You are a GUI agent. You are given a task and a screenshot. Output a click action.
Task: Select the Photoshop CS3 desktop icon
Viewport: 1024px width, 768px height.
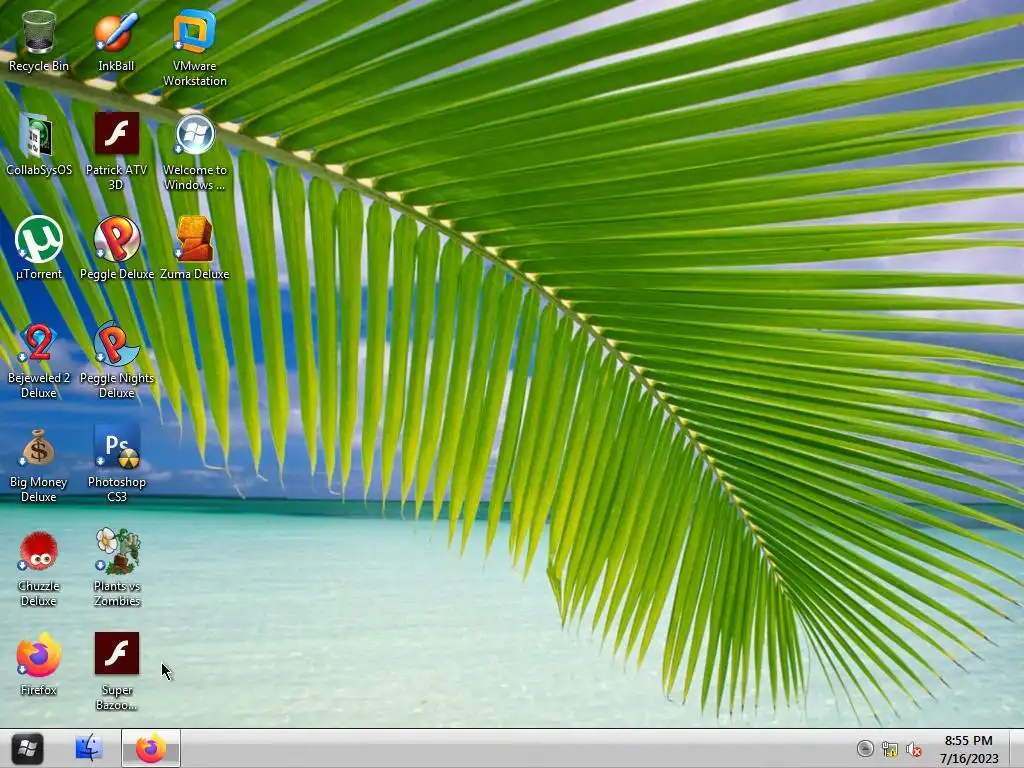pyautogui.click(x=116, y=464)
